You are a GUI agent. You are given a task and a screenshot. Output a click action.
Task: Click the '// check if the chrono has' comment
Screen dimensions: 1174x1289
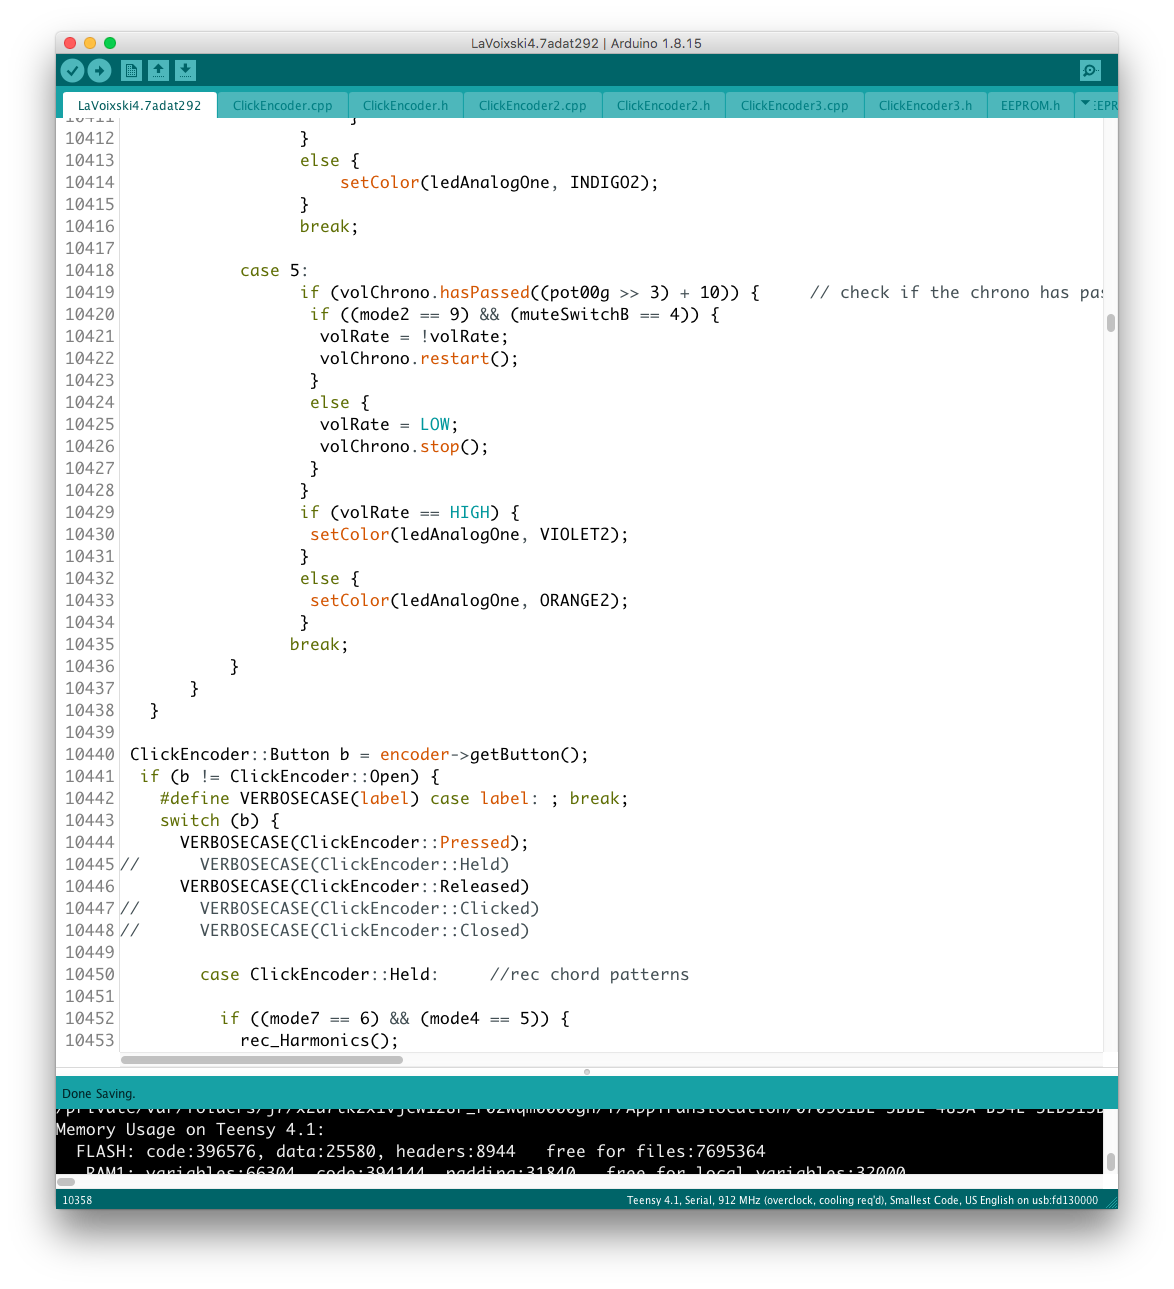(x=956, y=292)
